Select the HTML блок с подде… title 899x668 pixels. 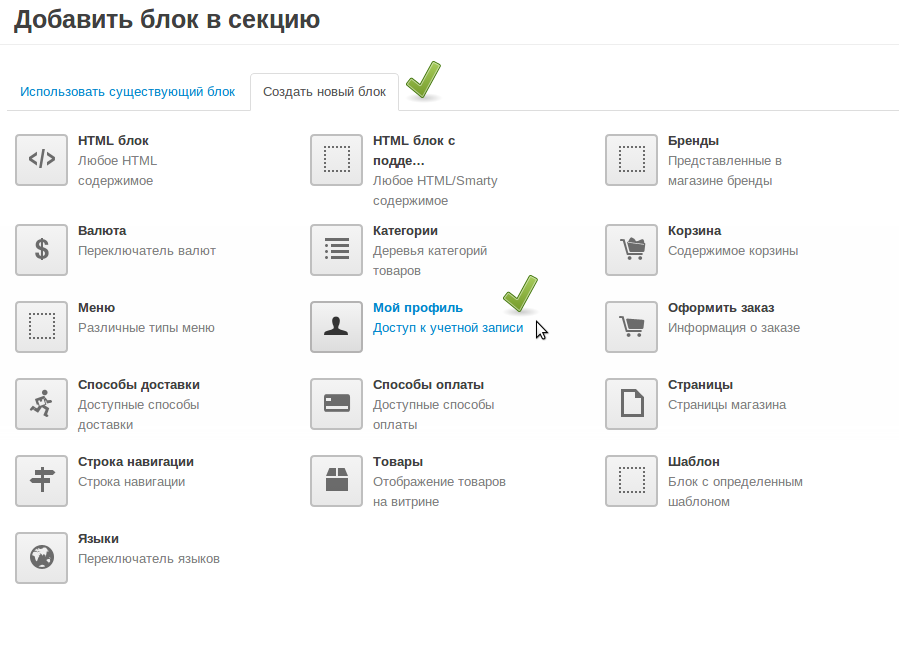coord(413,150)
